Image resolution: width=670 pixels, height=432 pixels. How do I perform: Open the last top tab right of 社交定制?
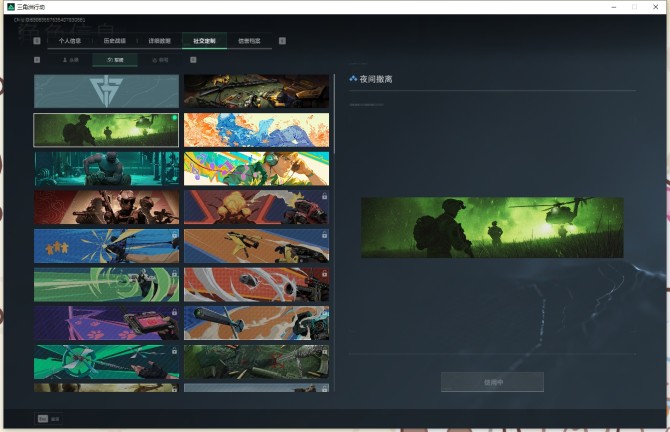[x=249, y=41]
